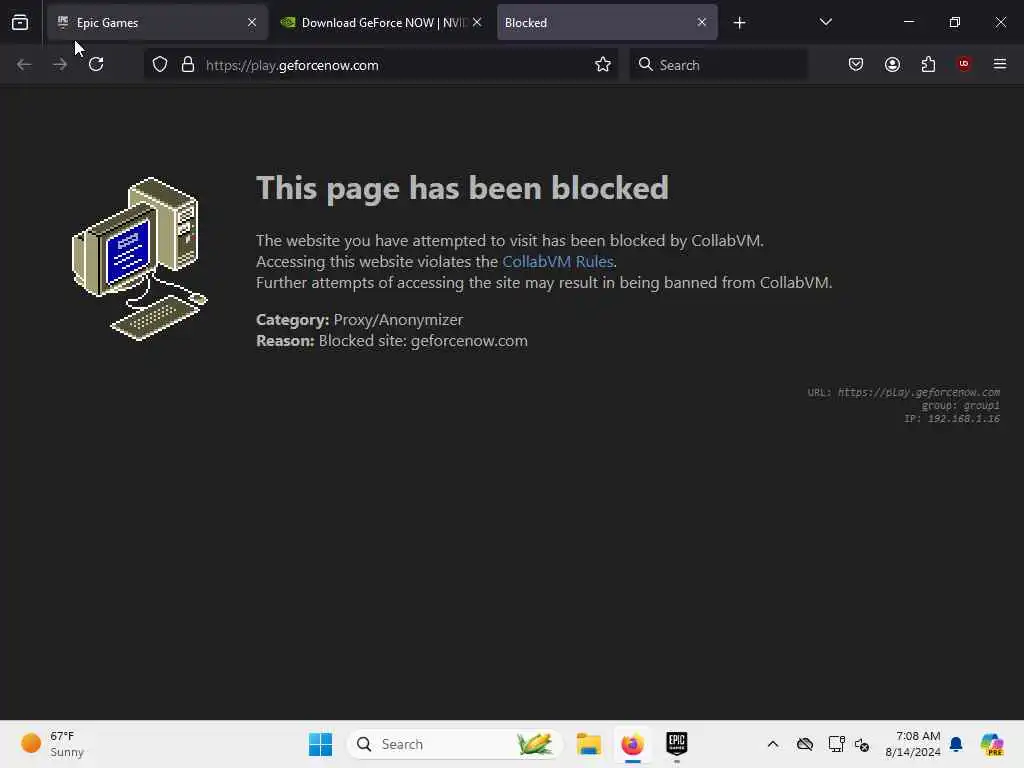Image resolution: width=1024 pixels, height=768 pixels.
Task: Open the Firefox account menu
Action: (x=892, y=64)
